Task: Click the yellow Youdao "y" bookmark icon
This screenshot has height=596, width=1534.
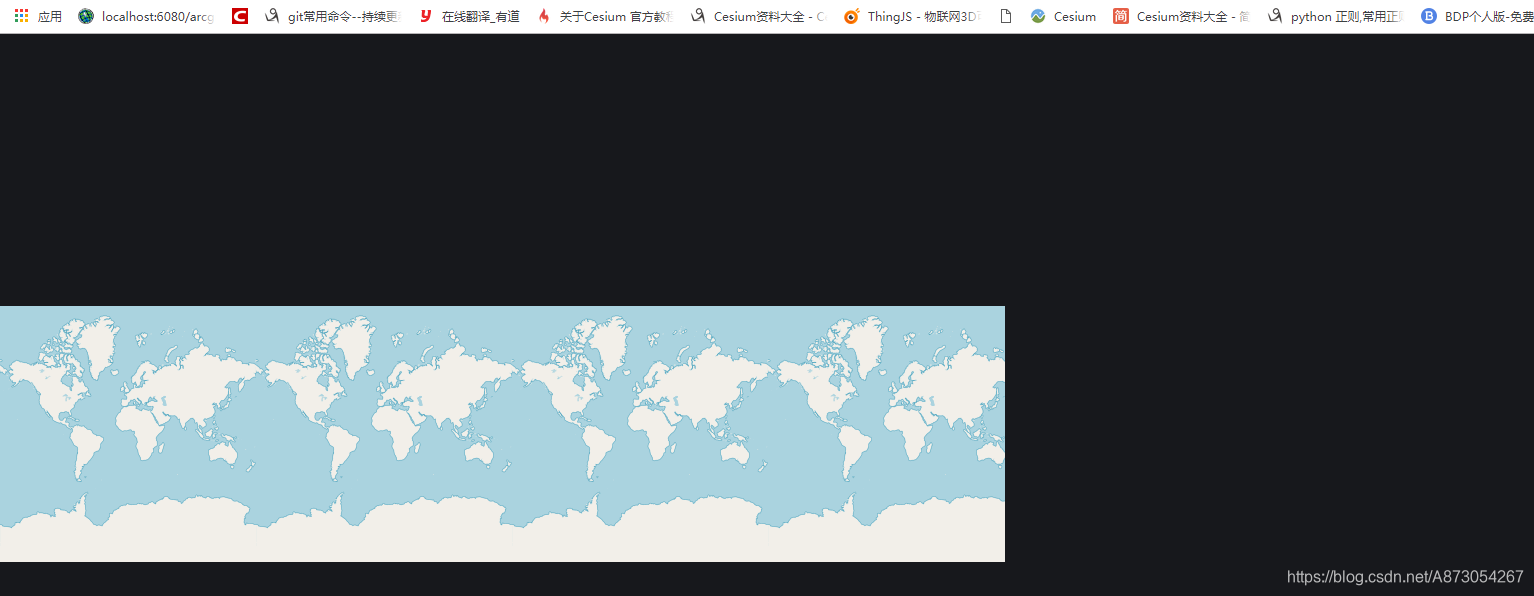Action: tap(424, 16)
